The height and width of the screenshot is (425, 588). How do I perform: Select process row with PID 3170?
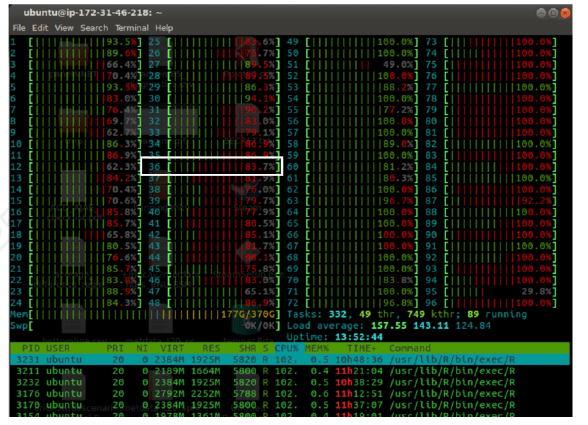coord(290,405)
